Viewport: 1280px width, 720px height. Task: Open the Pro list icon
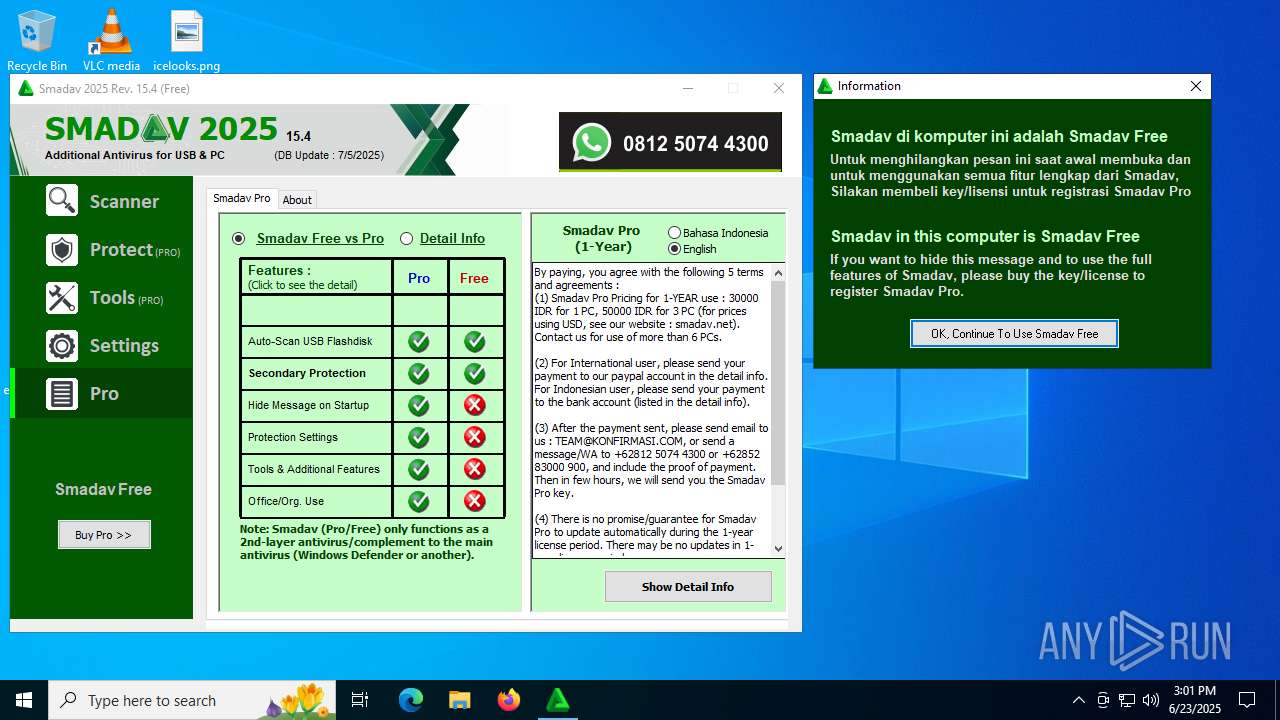[x=62, y=393]
